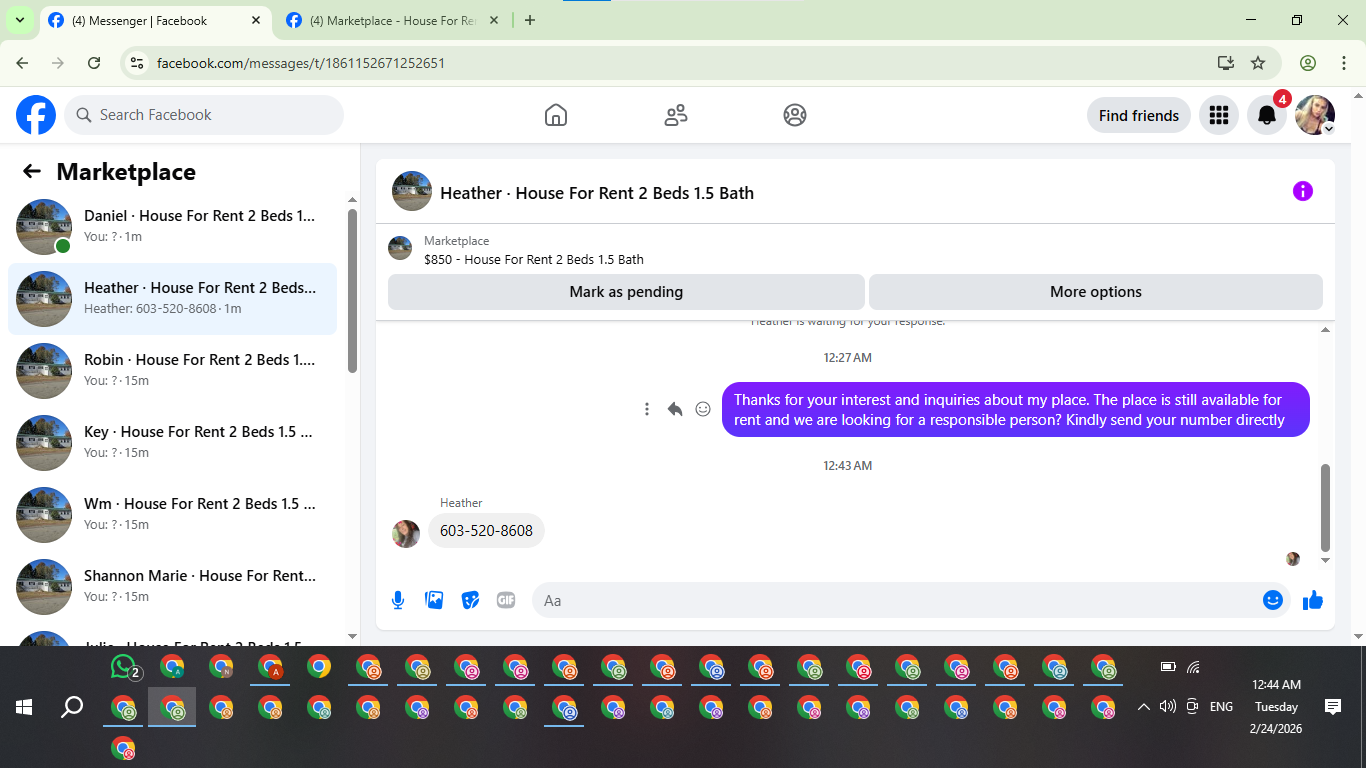
Task: Open Daniel conversation in list
Action: tap(172, 227)
